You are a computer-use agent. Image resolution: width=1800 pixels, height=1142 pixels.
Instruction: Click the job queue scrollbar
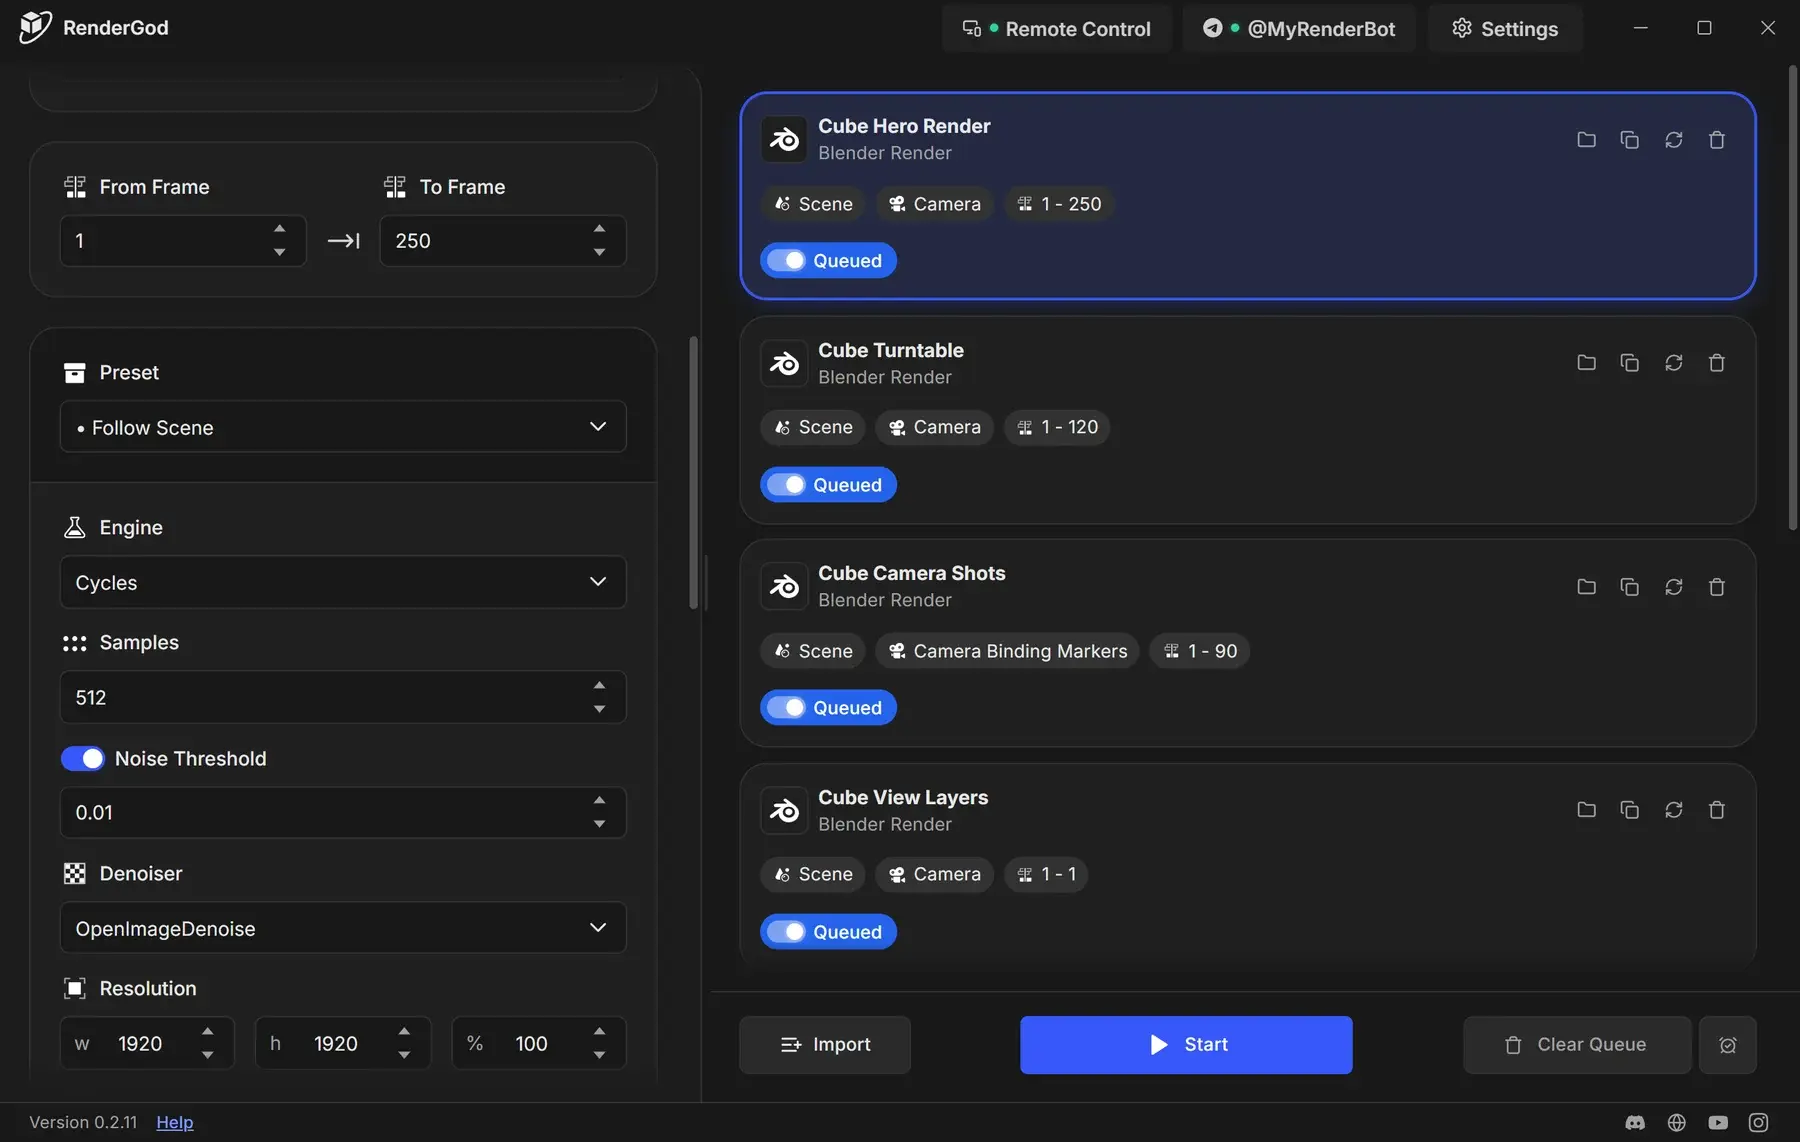1793,298
